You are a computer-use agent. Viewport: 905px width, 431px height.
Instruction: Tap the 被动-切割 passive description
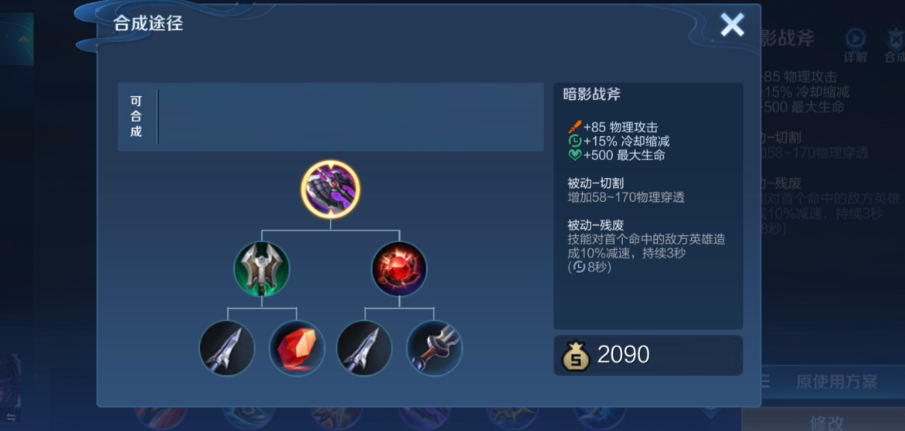(626, 191)
